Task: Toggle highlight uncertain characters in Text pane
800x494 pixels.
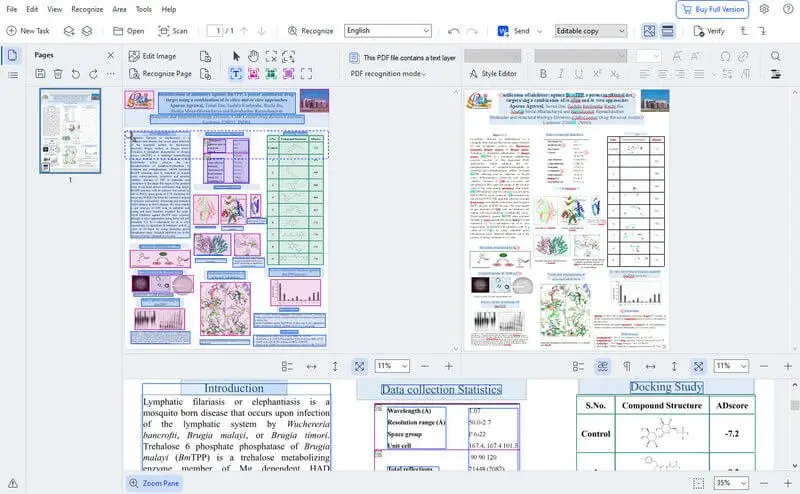Action: (603, 366)
